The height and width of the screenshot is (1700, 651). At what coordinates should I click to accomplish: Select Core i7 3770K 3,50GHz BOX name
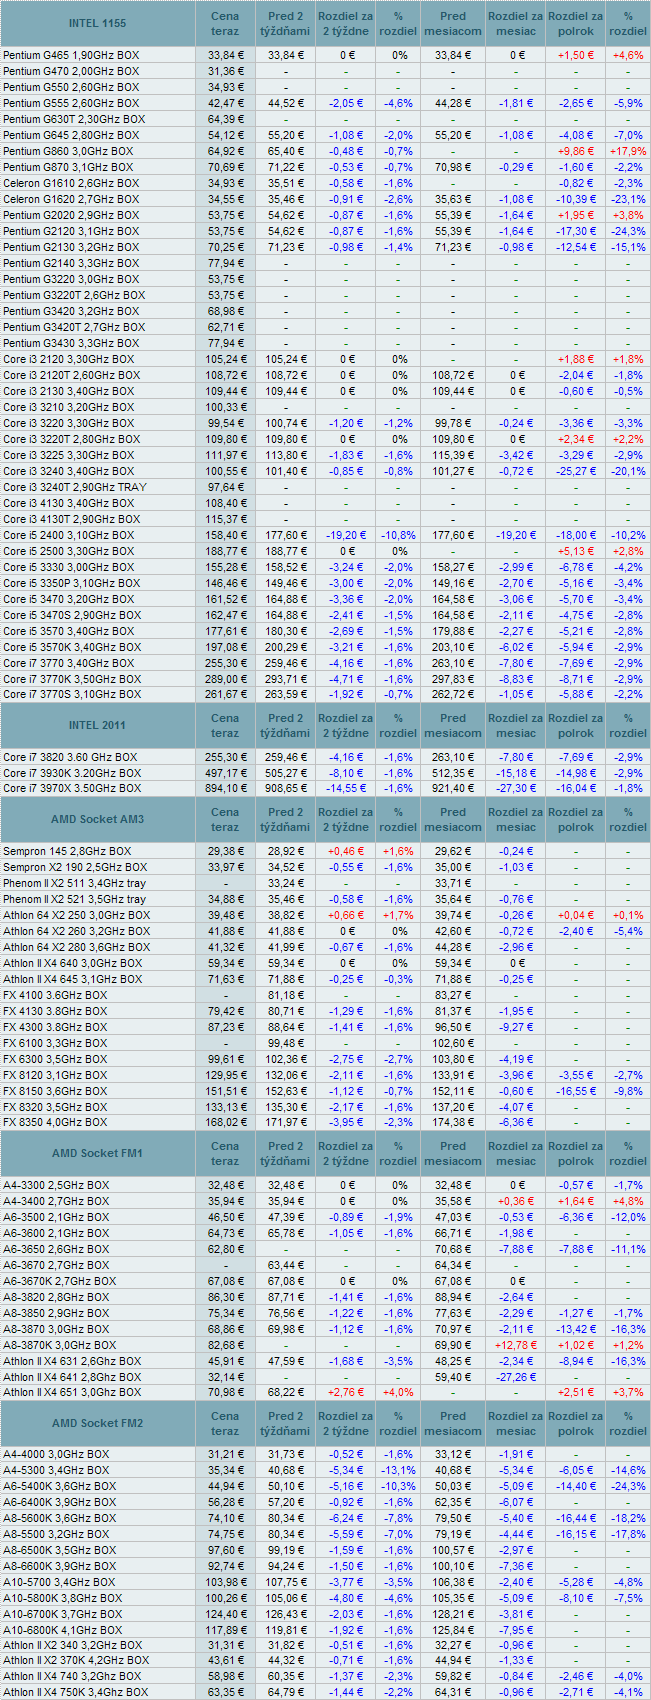(71, 679)
